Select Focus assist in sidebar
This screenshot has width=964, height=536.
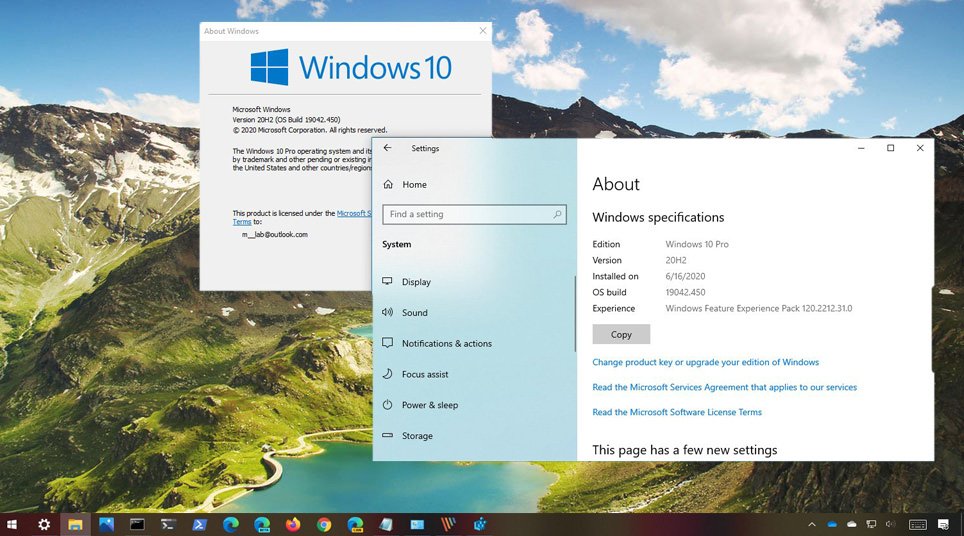point(424,374)
